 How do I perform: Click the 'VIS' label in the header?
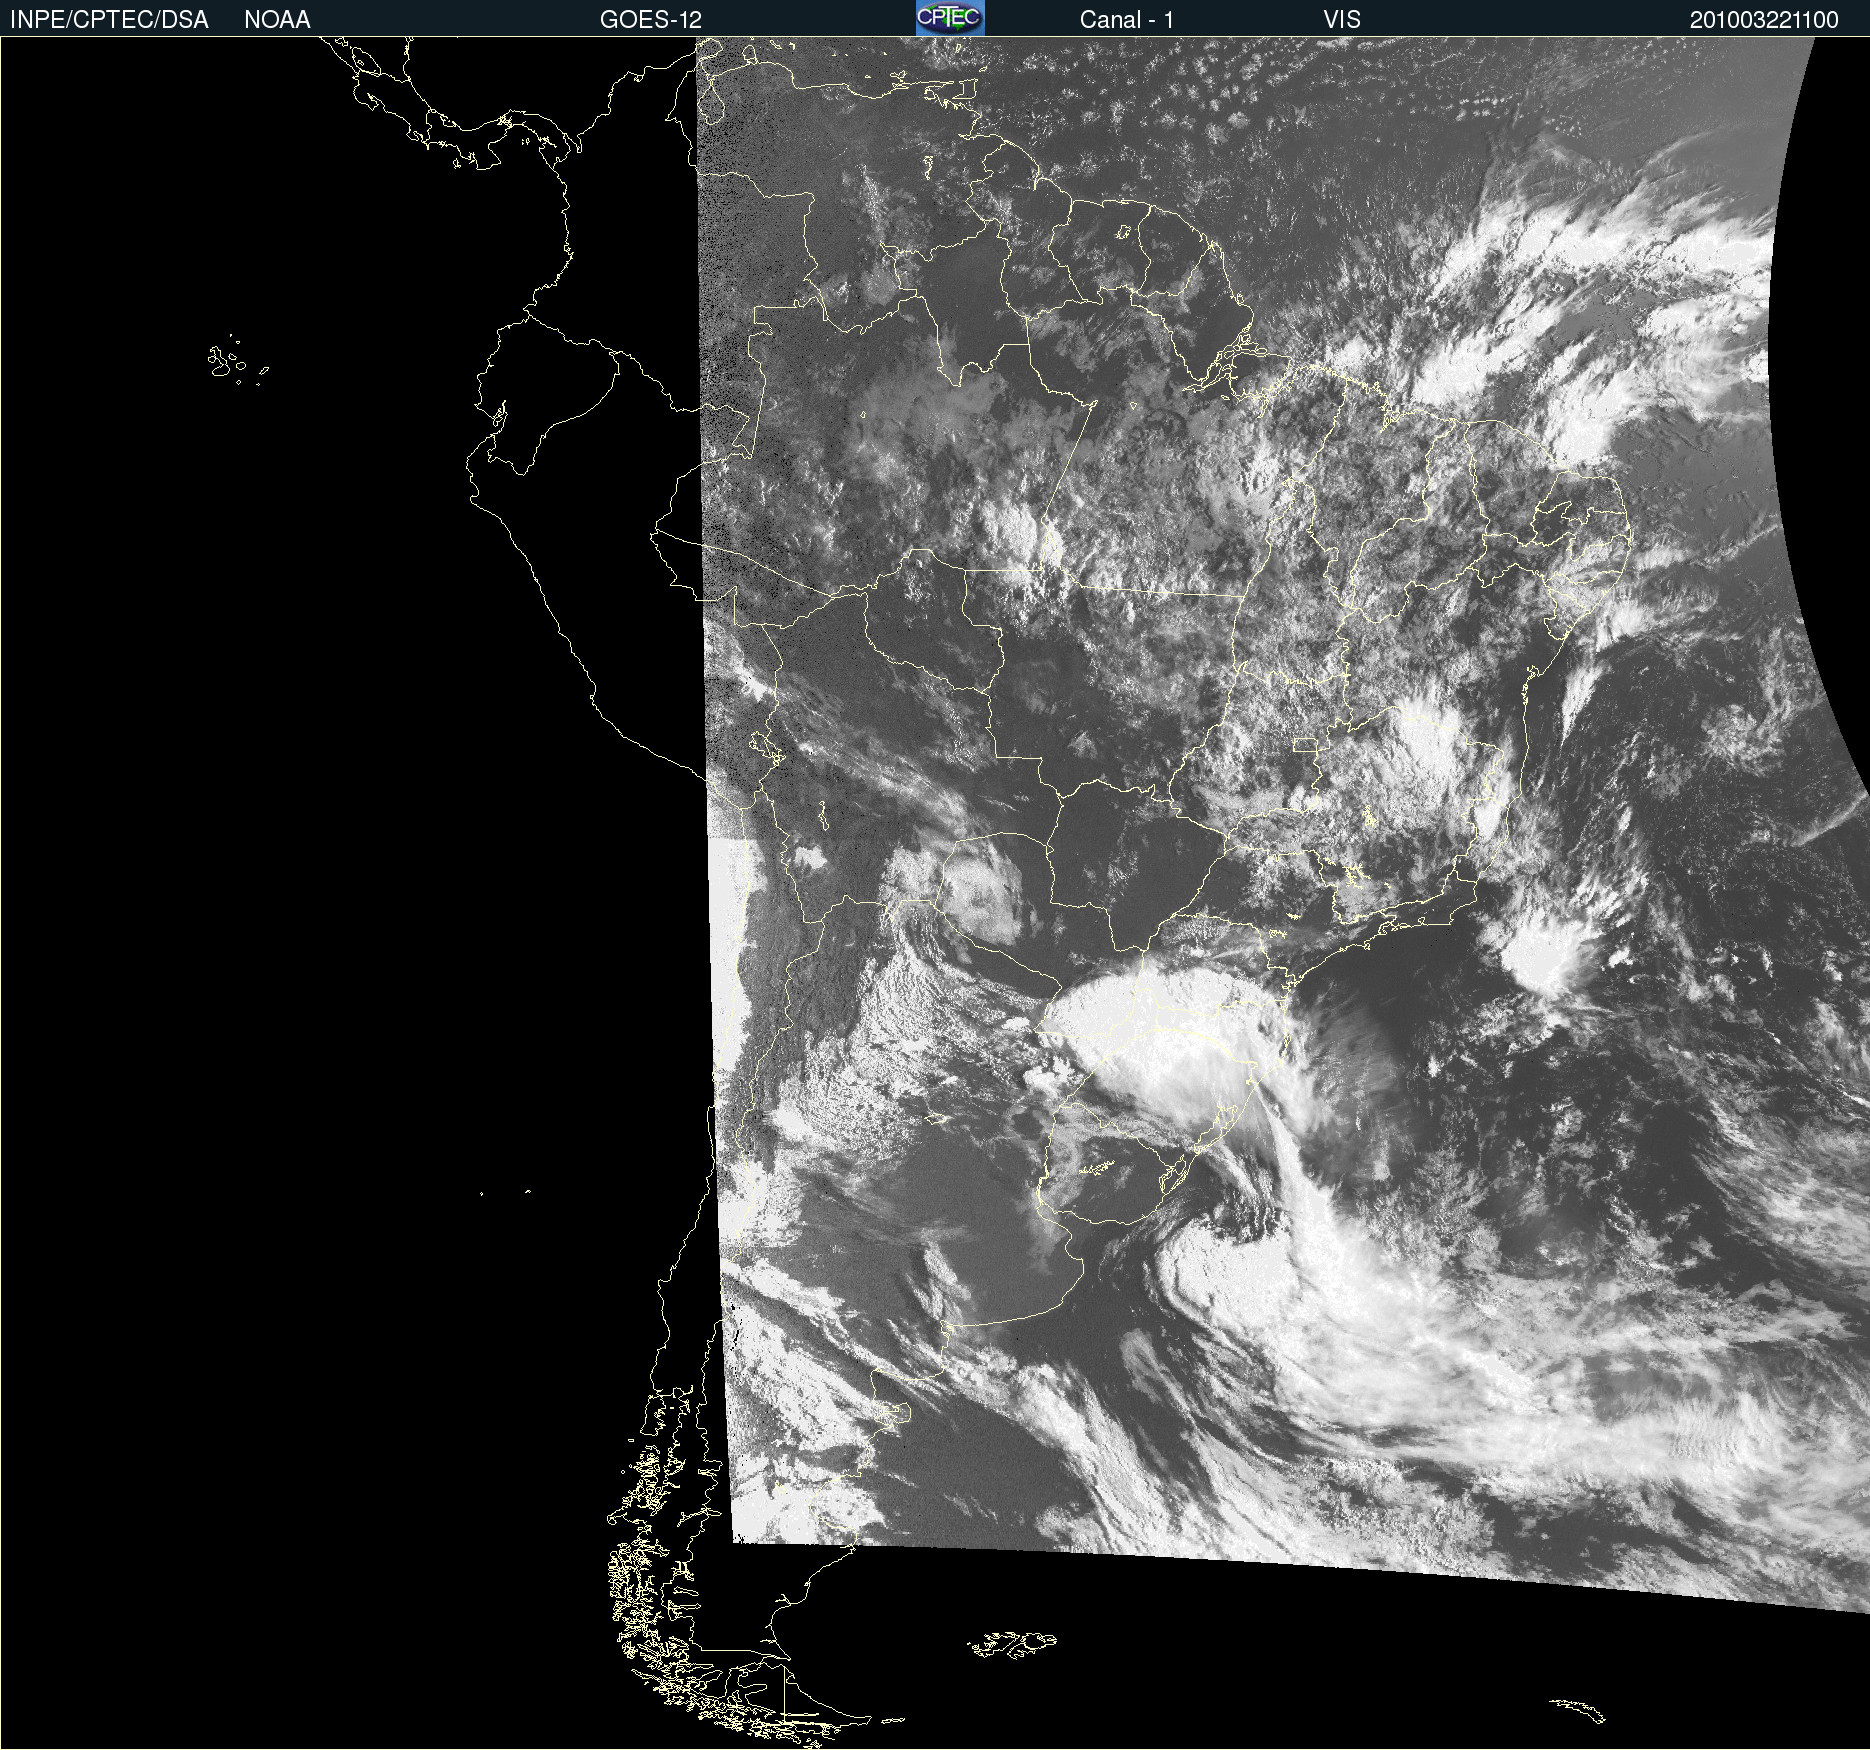pyautogui.click(x=1342, y=20)
